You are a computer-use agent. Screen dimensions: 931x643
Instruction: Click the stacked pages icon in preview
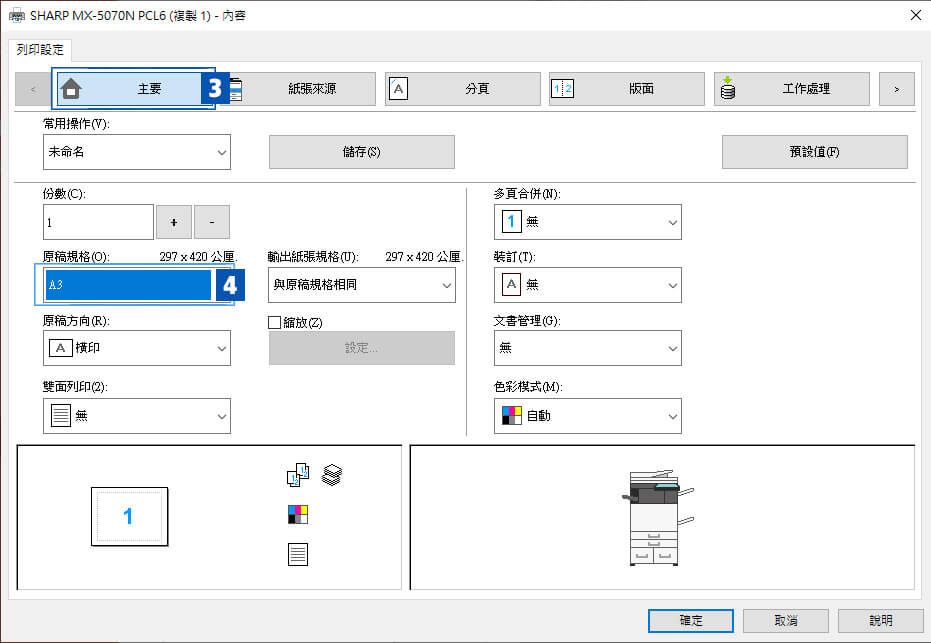pos(332,475)
